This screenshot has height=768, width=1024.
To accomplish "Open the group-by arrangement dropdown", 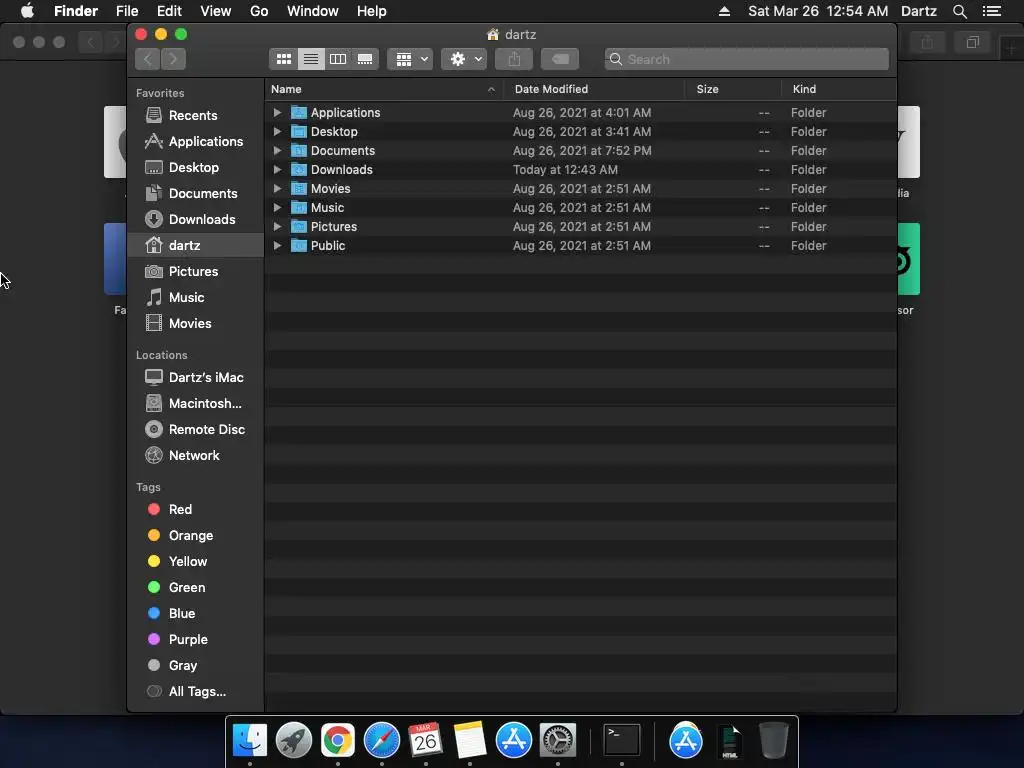I will [x=410, y=59].
